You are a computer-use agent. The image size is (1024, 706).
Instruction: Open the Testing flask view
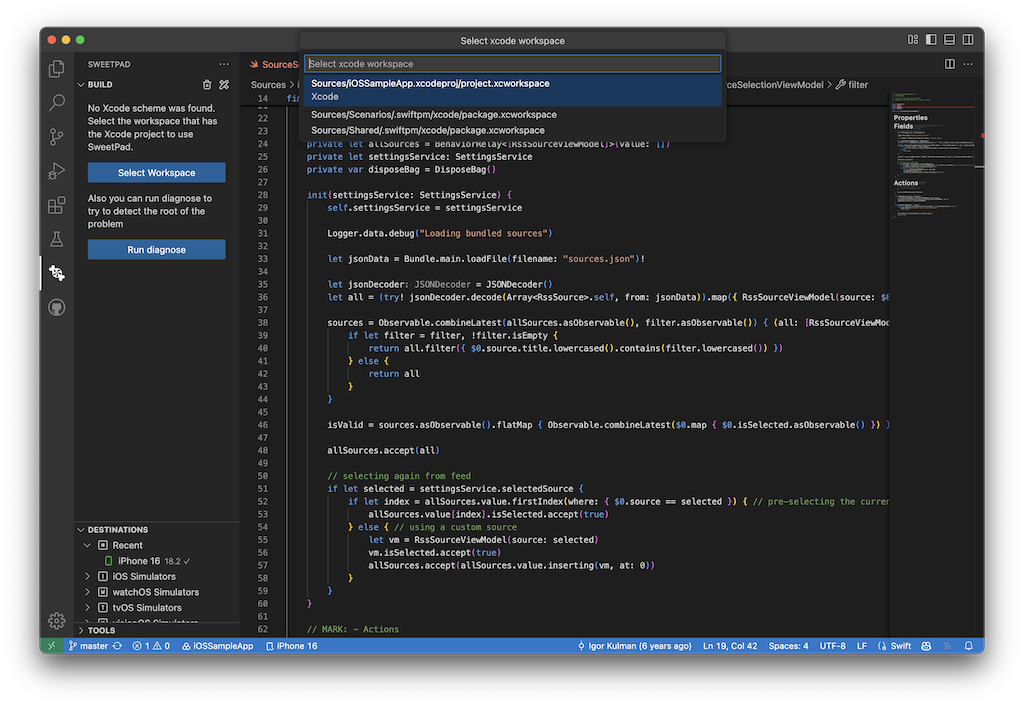pyautogui.click(x=57, y=239)
